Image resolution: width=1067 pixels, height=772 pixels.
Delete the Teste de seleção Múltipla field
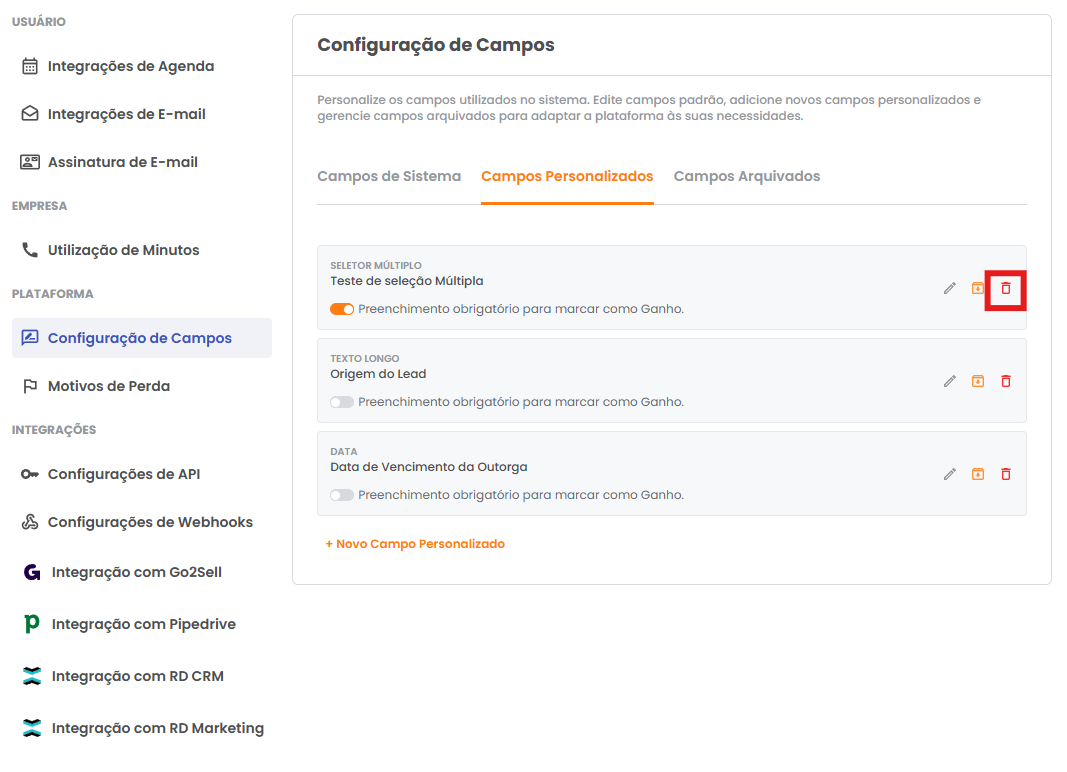click(1006, 288)
